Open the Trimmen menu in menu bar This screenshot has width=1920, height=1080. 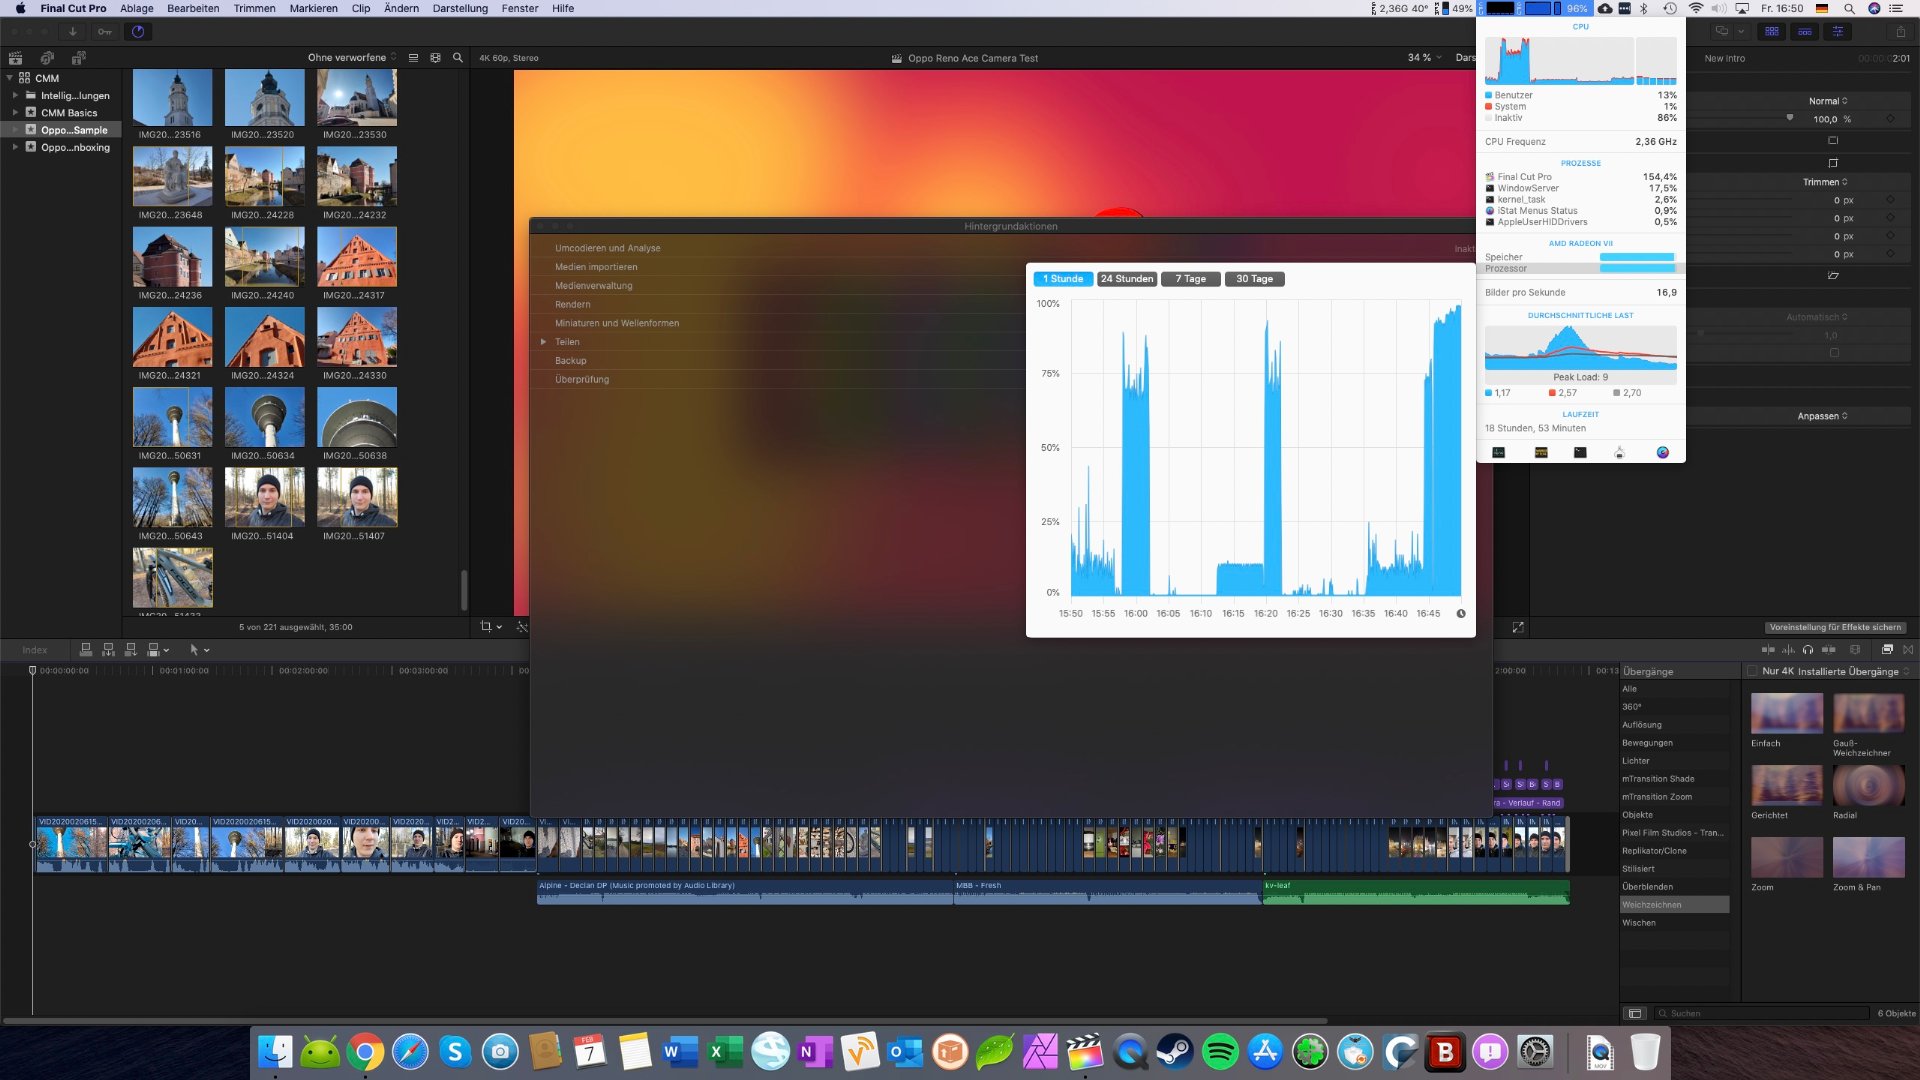tap(254, 8)
